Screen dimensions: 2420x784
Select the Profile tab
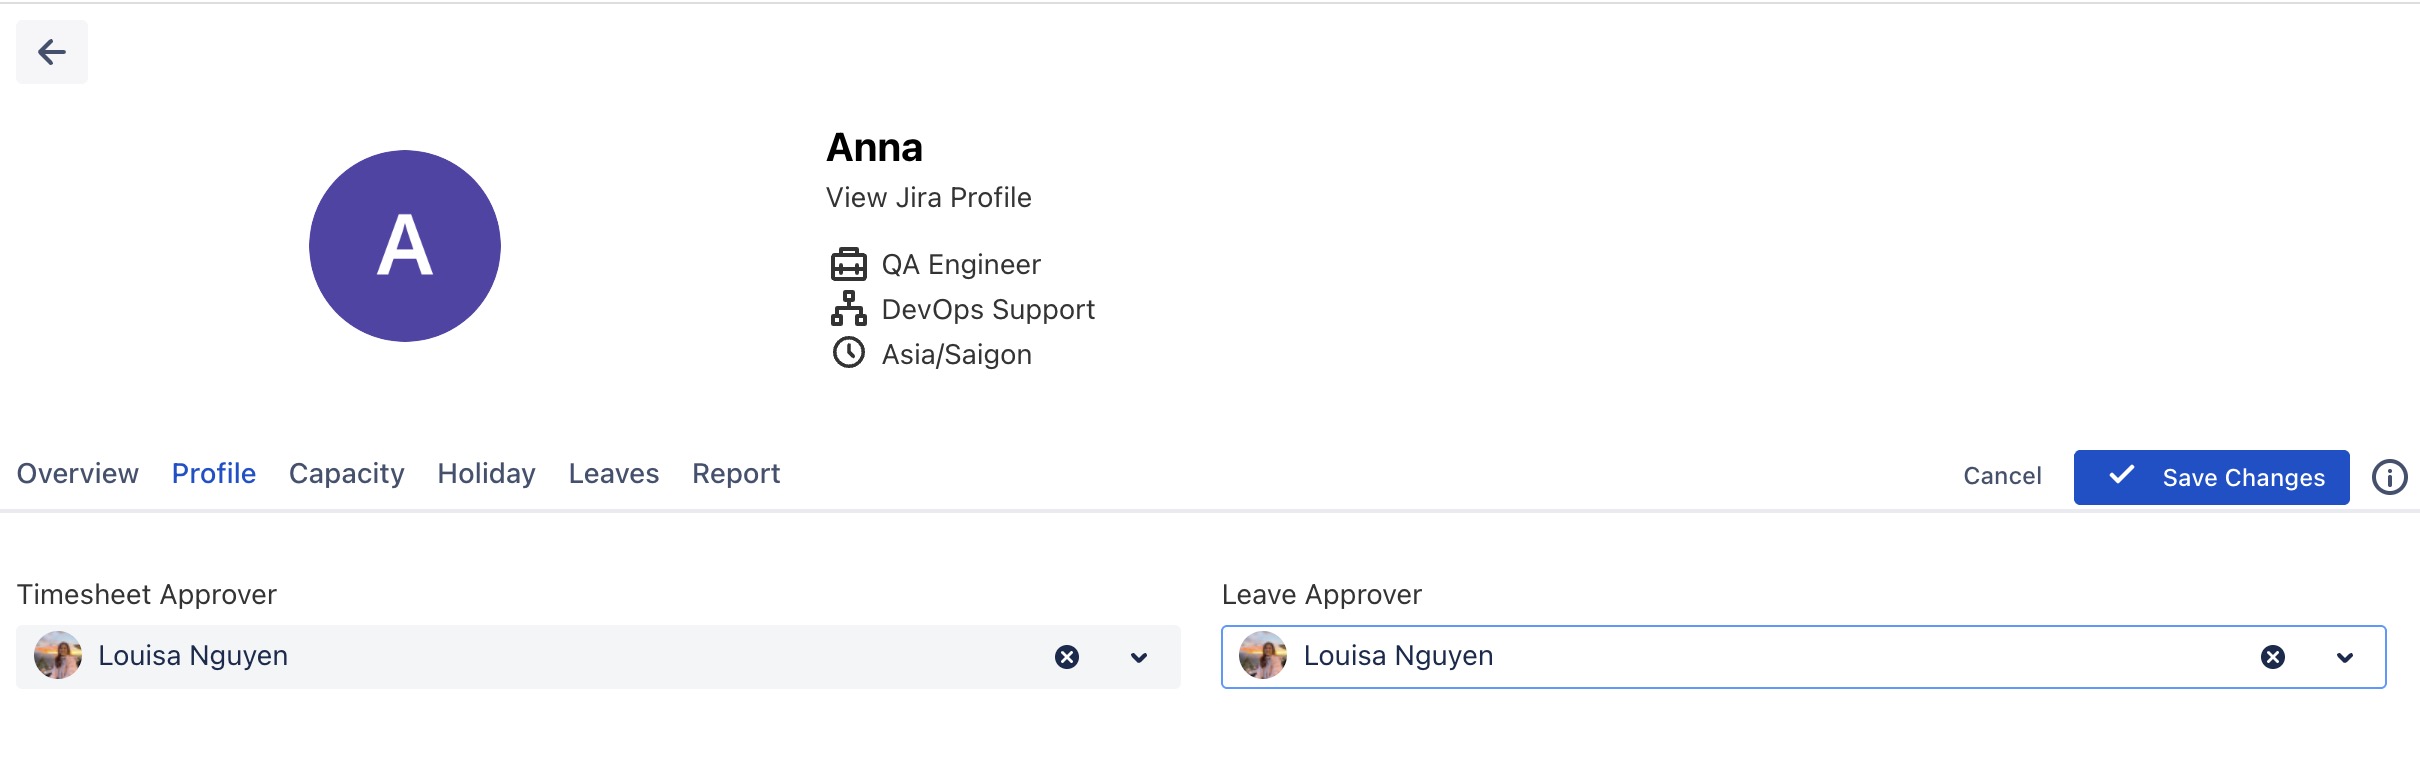click(214, 474)
